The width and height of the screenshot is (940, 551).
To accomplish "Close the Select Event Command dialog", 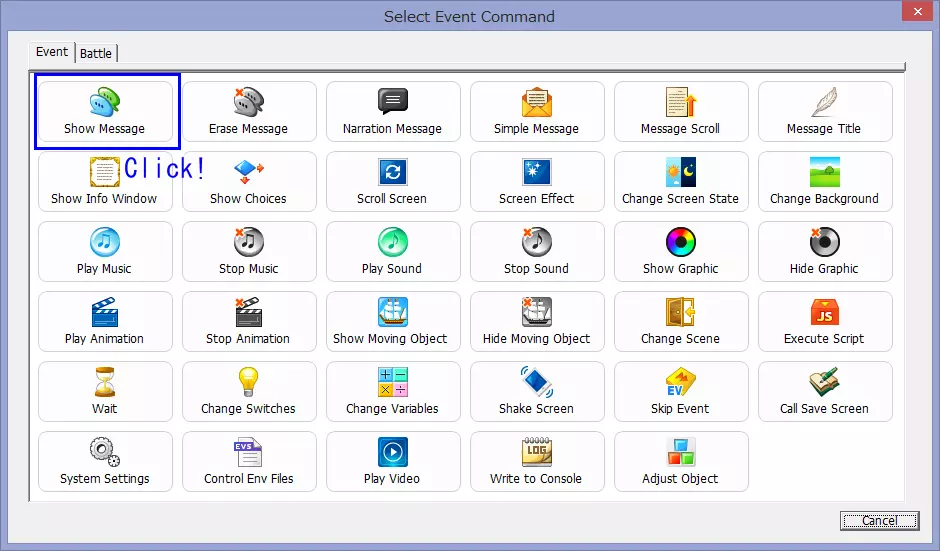I will 913,14.
